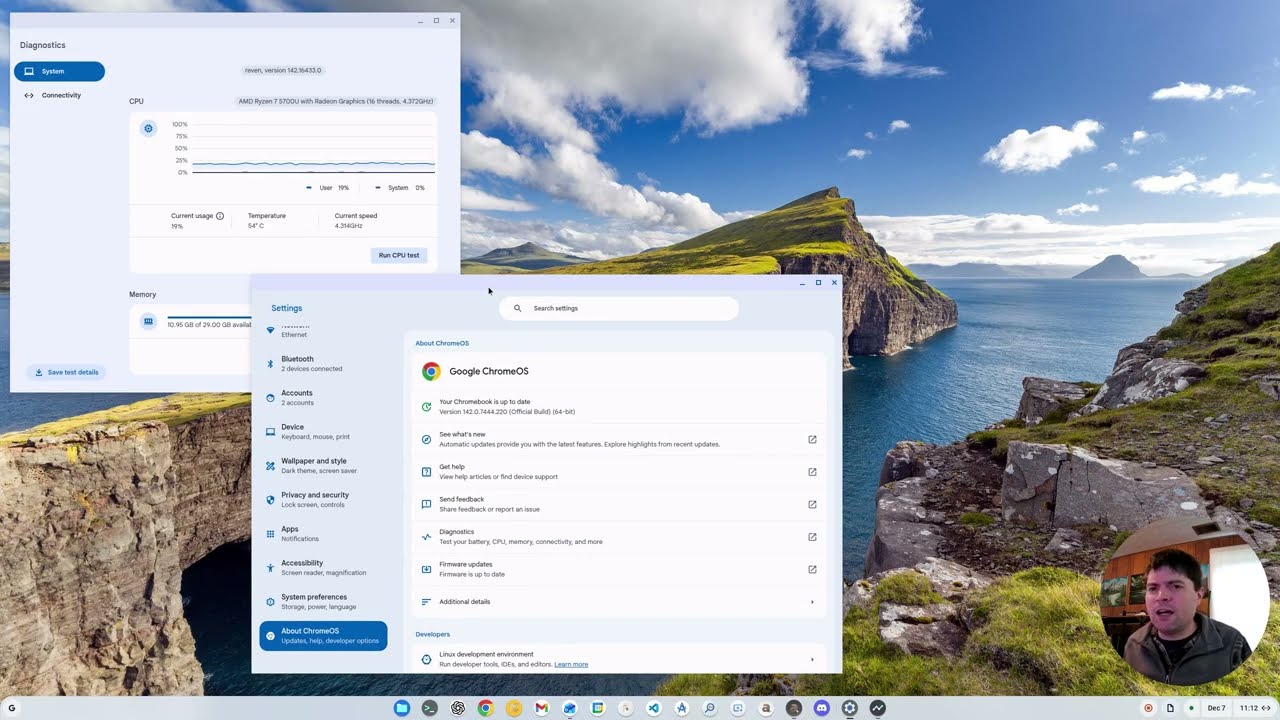This screenshot has height=720, width=1280.
Task: Open the Dec 7 calendar tray
Action: point(1216,708)
